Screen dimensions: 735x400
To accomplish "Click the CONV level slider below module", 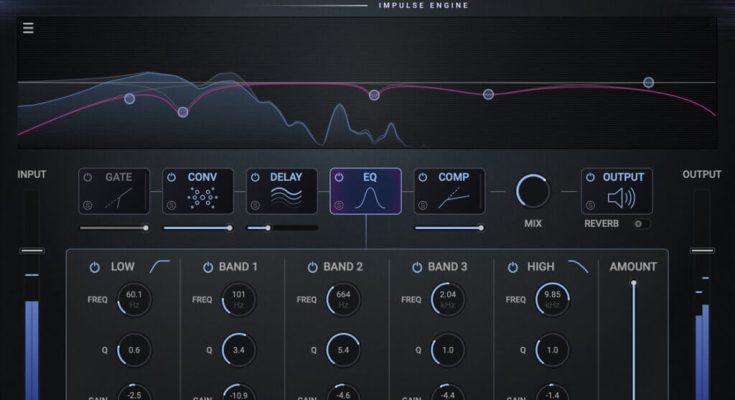I will tap(229, 228).
